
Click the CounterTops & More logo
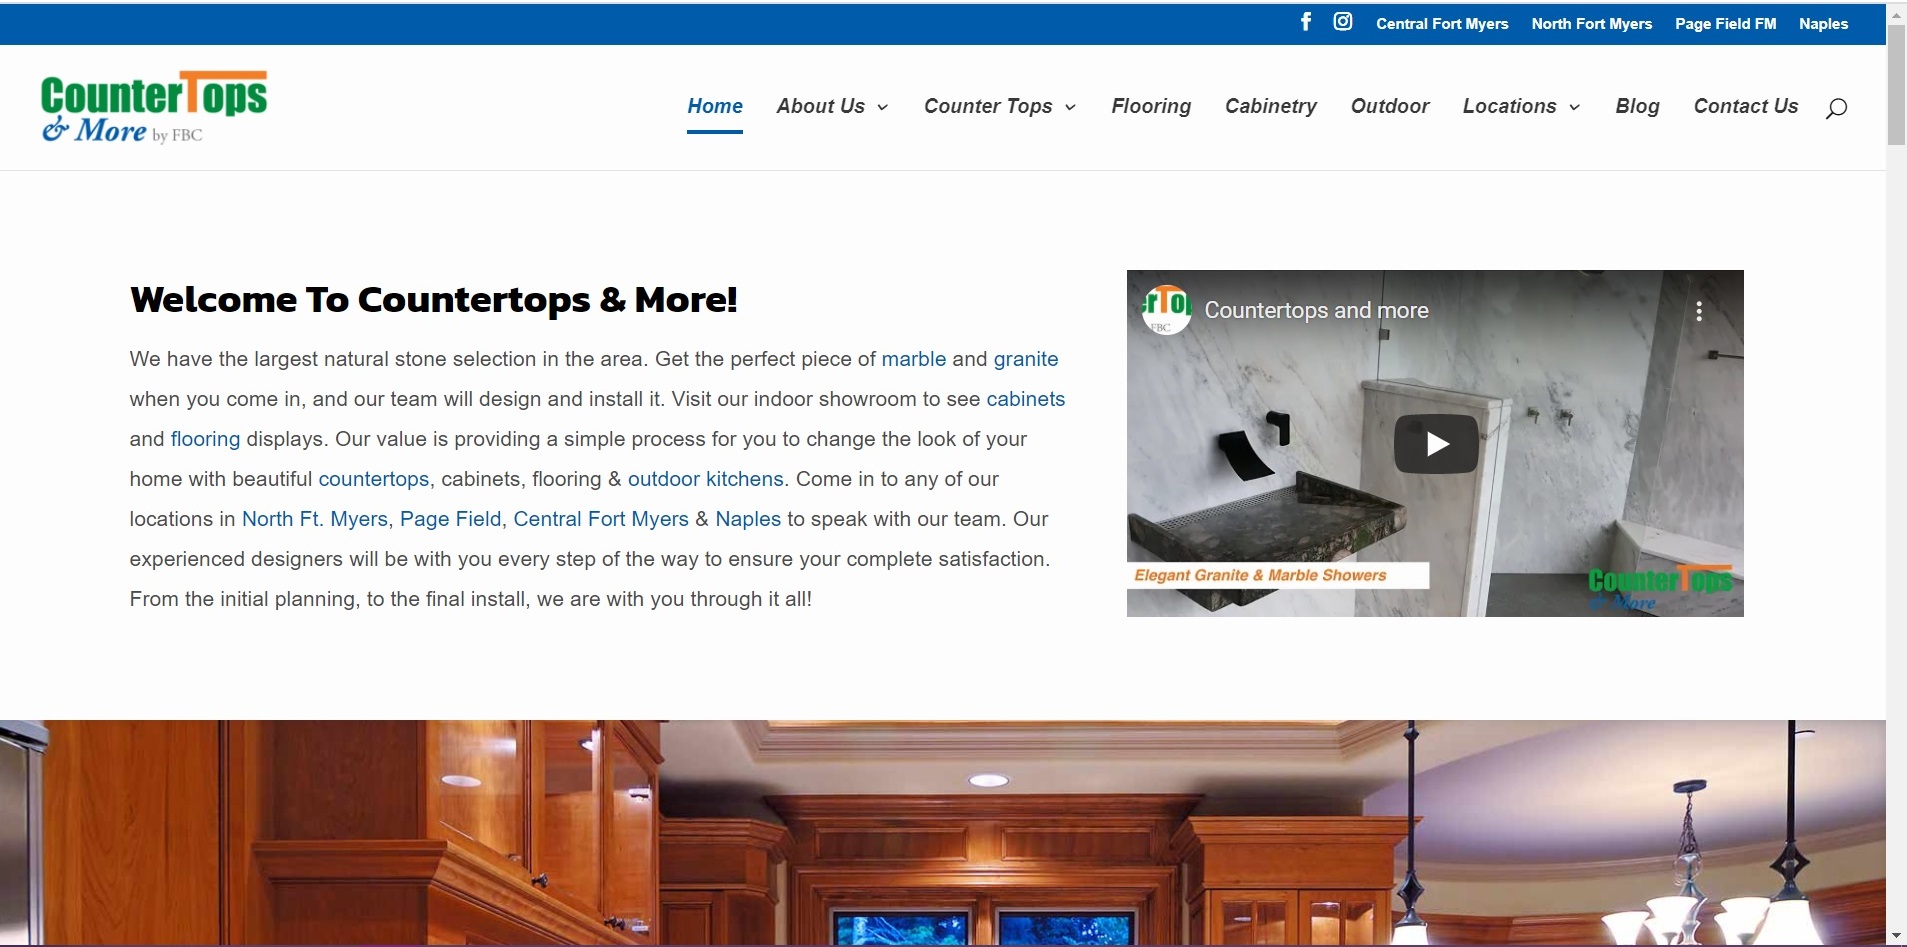[154, 107]
